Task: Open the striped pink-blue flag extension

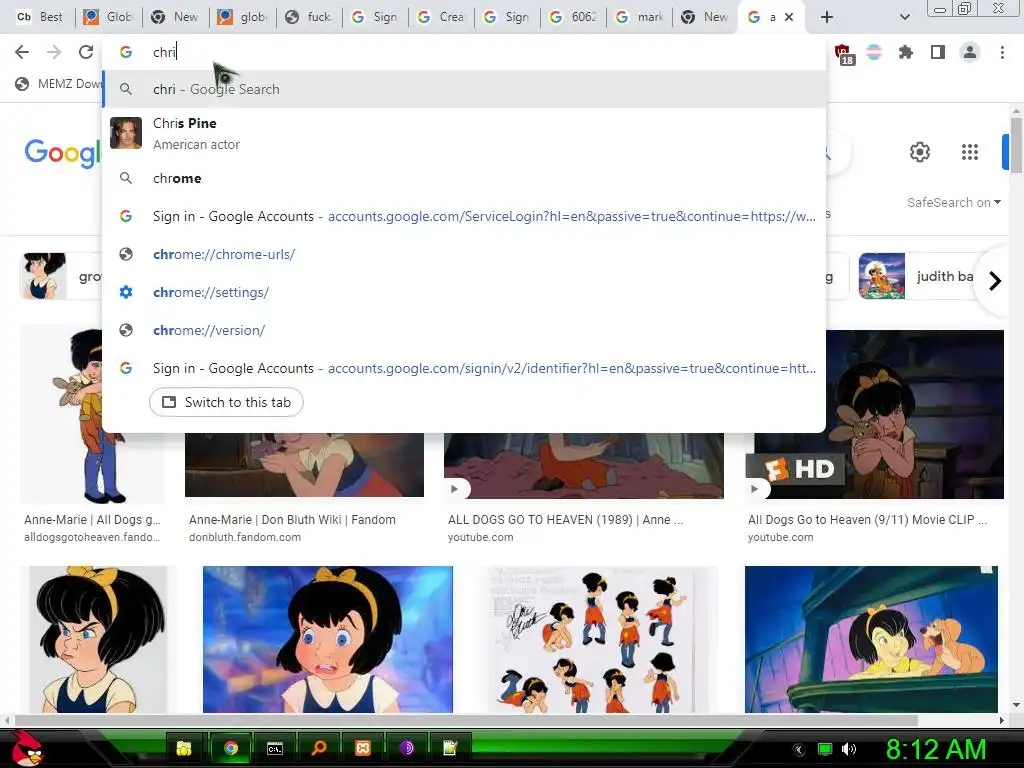Action: point(874,52)
